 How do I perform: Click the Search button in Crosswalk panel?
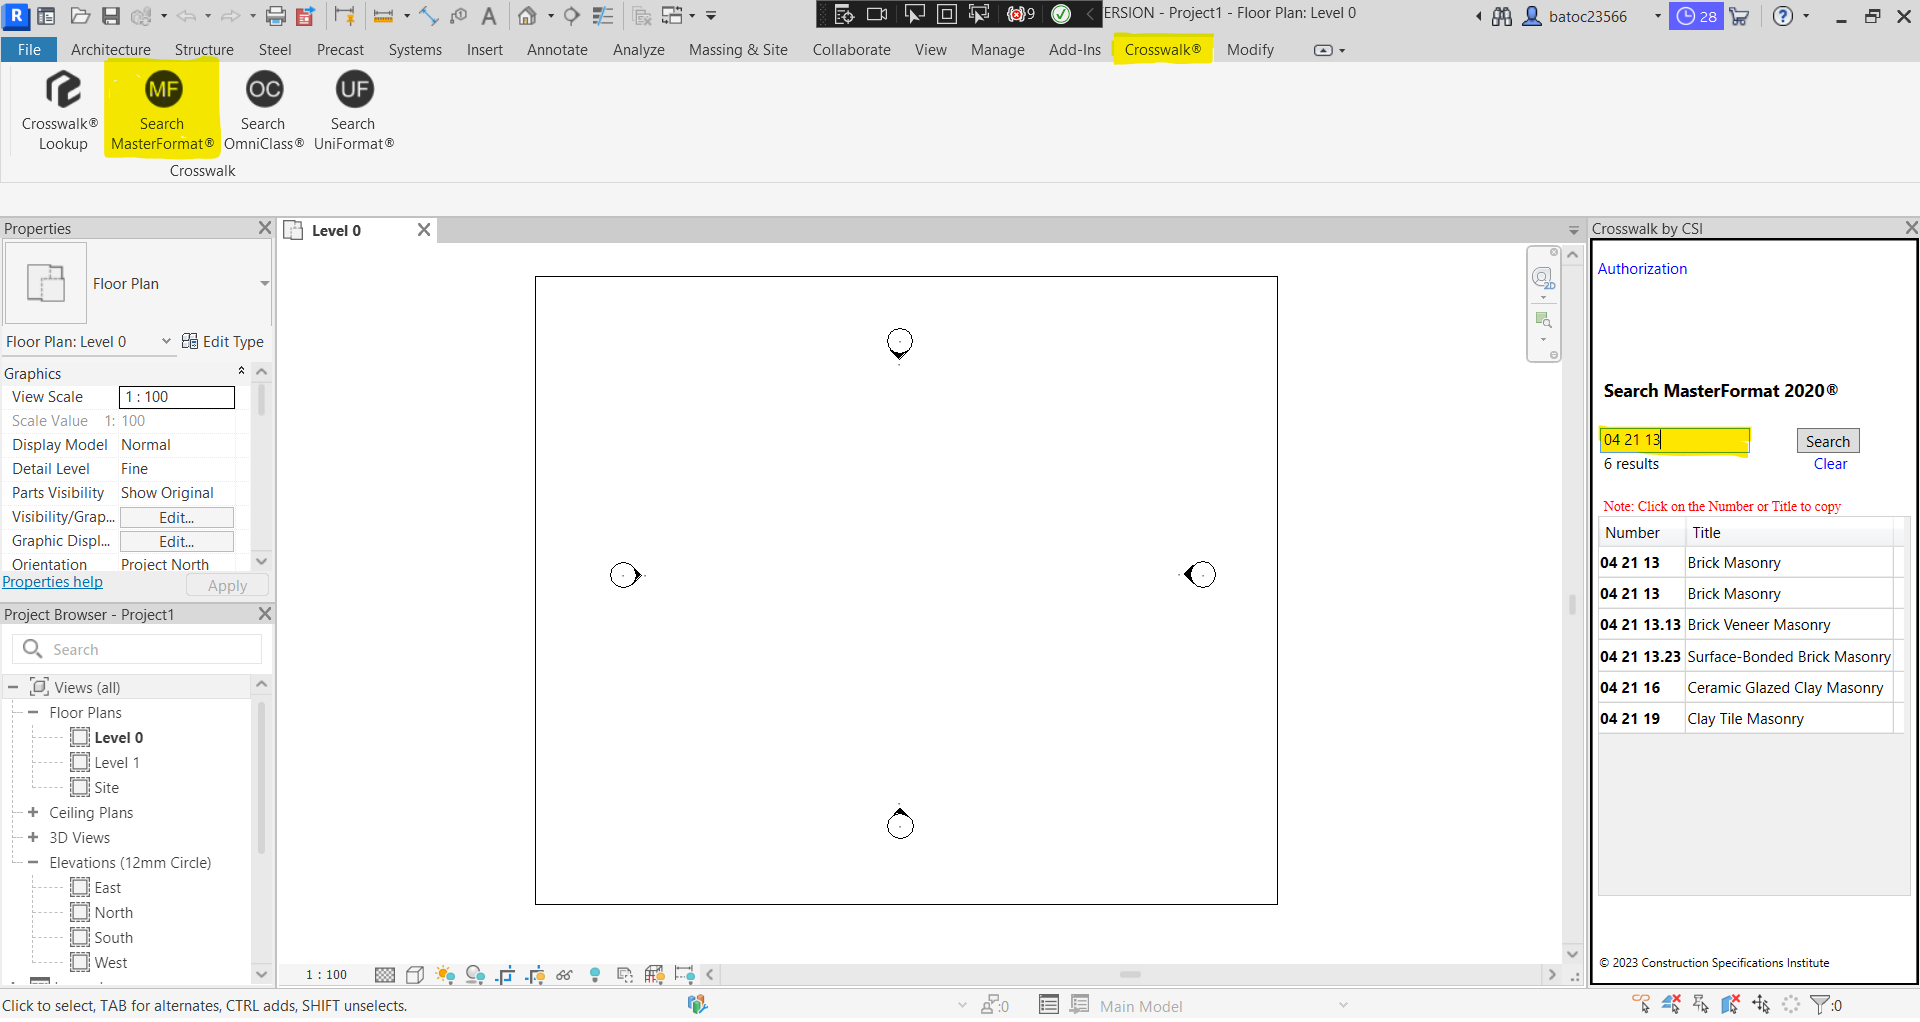[1827, 441]
